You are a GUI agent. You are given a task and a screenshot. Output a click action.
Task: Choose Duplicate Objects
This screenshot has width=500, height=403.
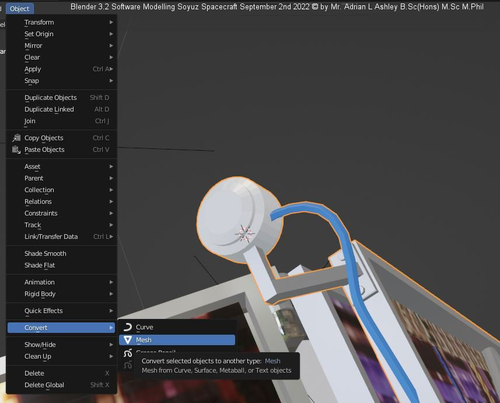61,98
